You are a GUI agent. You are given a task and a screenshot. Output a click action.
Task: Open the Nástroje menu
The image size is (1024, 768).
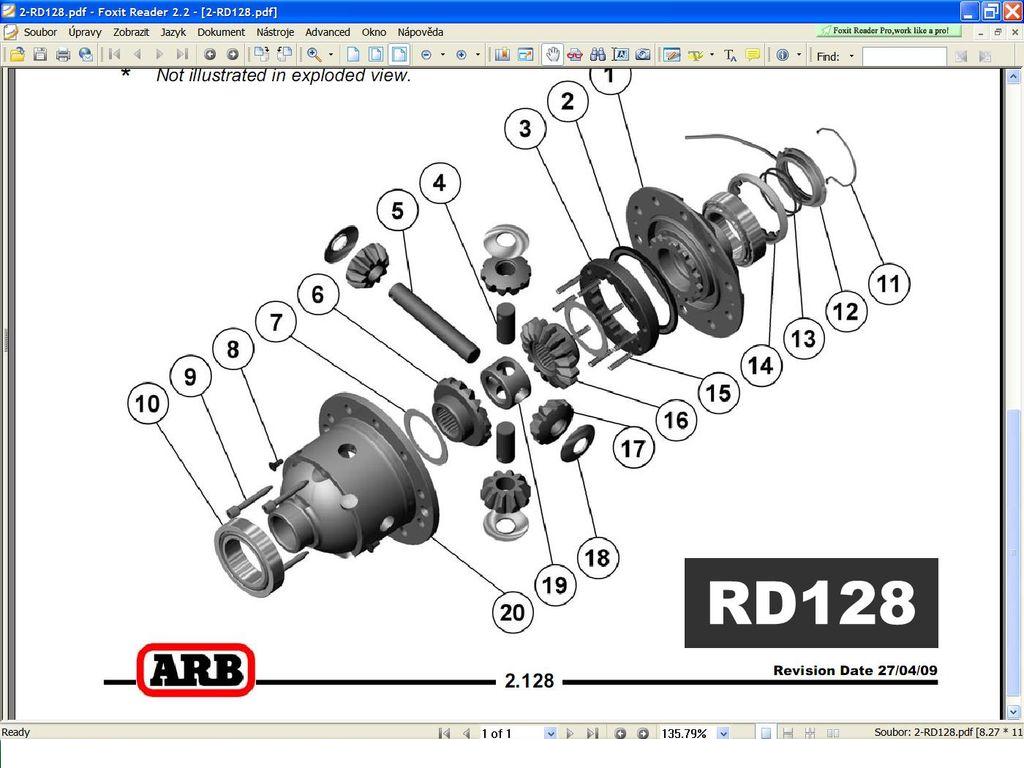(x=275, y=32)
